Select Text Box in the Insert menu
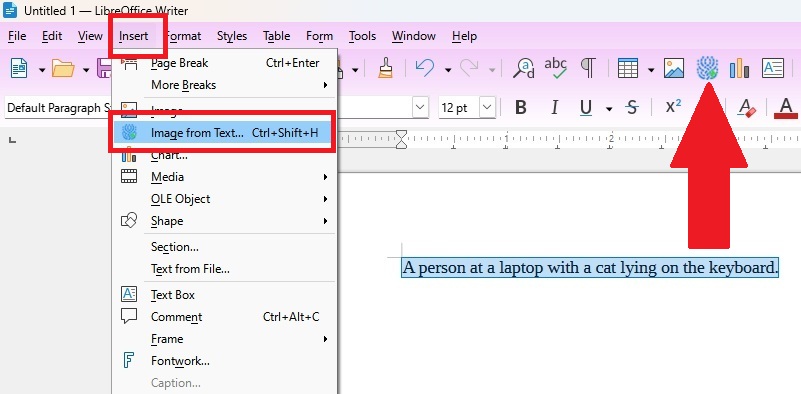801x394 pixels. [225, 295]
